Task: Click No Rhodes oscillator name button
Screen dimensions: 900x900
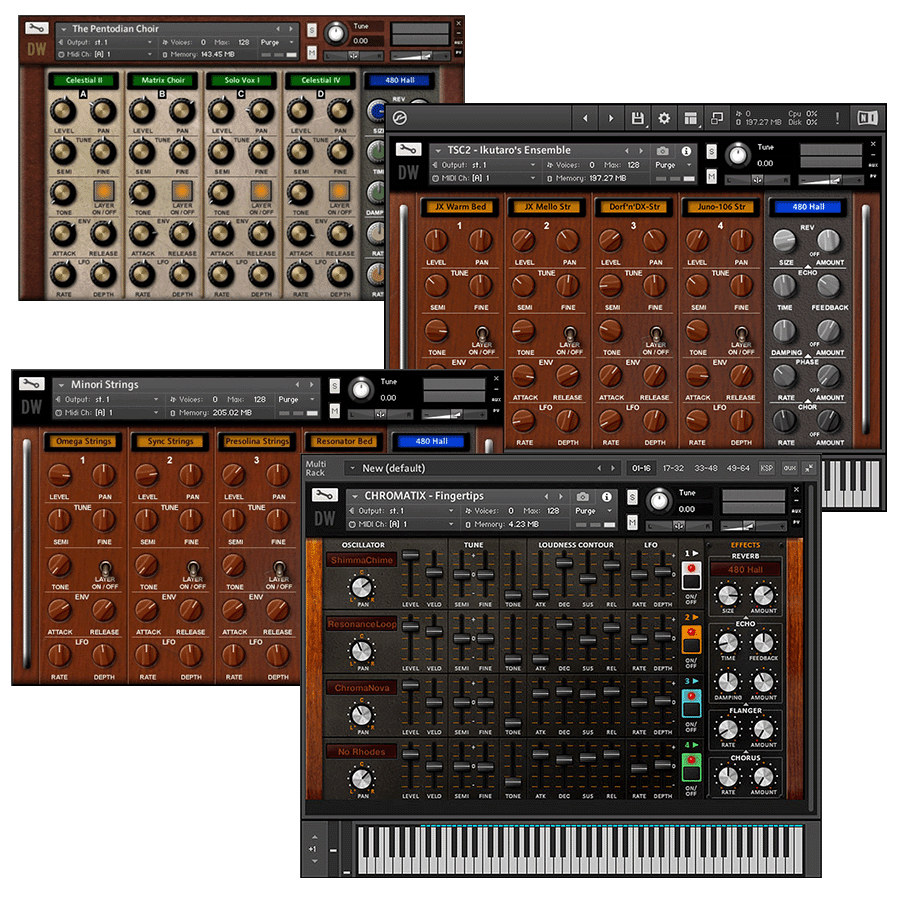Action: point(362,752)
